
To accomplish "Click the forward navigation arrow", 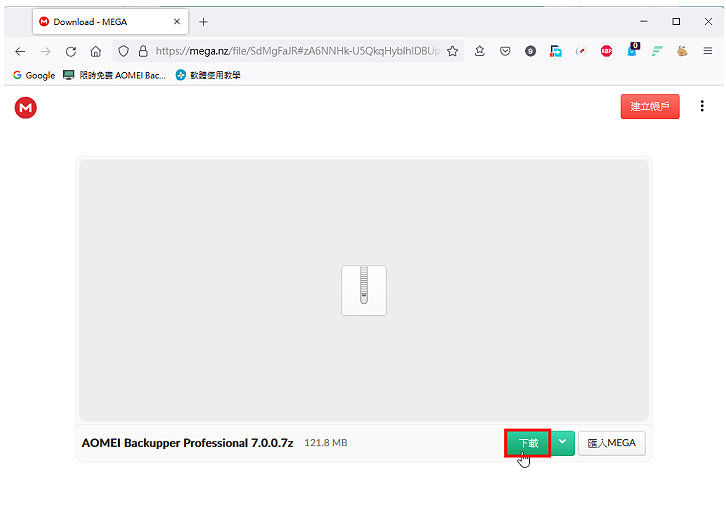I will [x=45, y=51].
